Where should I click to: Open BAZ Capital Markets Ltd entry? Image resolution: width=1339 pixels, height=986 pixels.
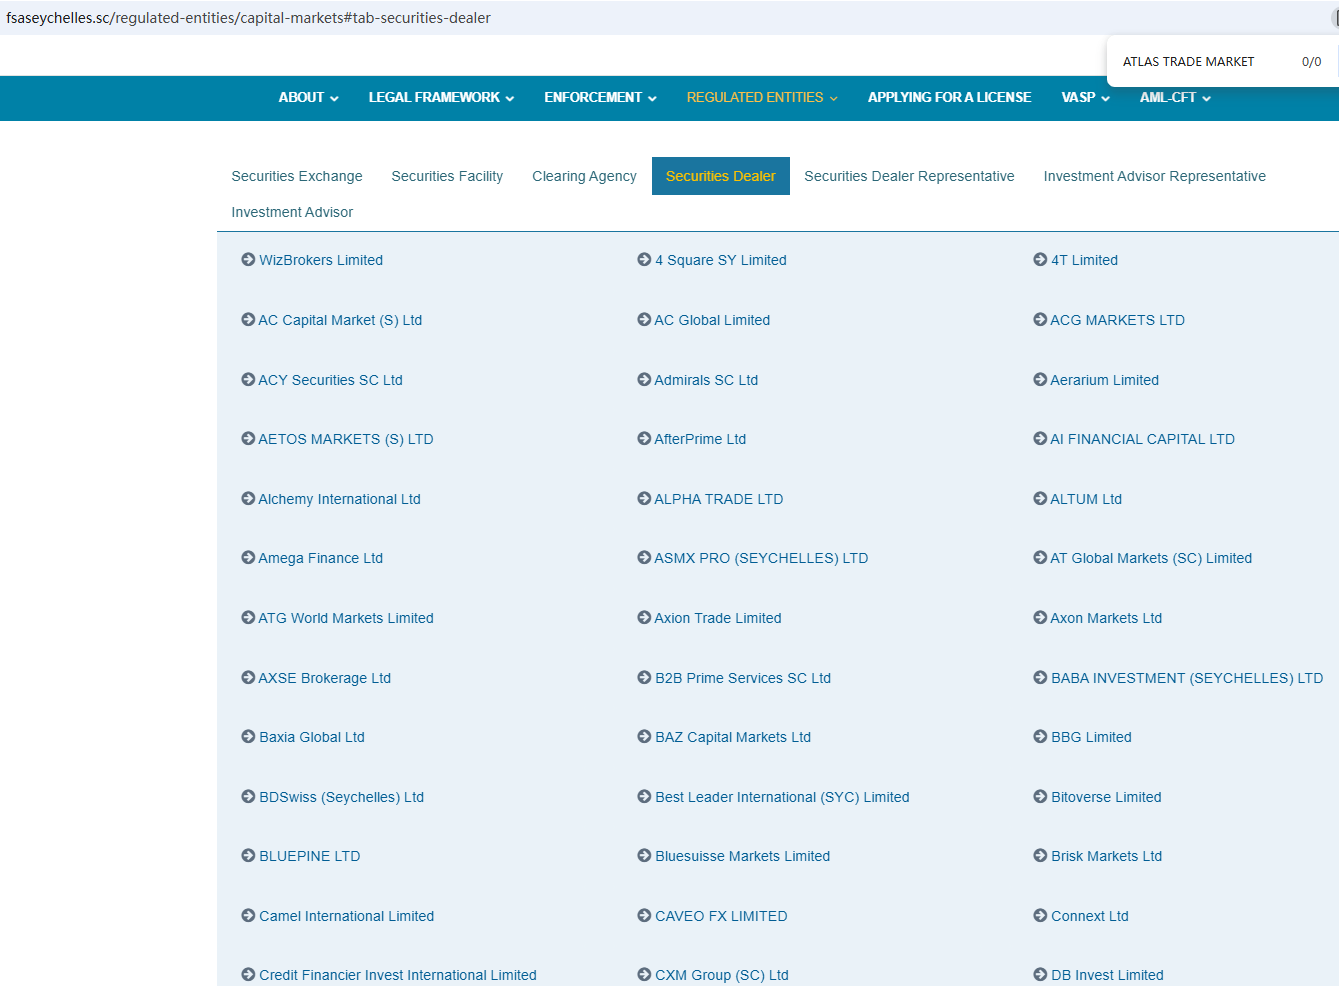tap(733, 737)
